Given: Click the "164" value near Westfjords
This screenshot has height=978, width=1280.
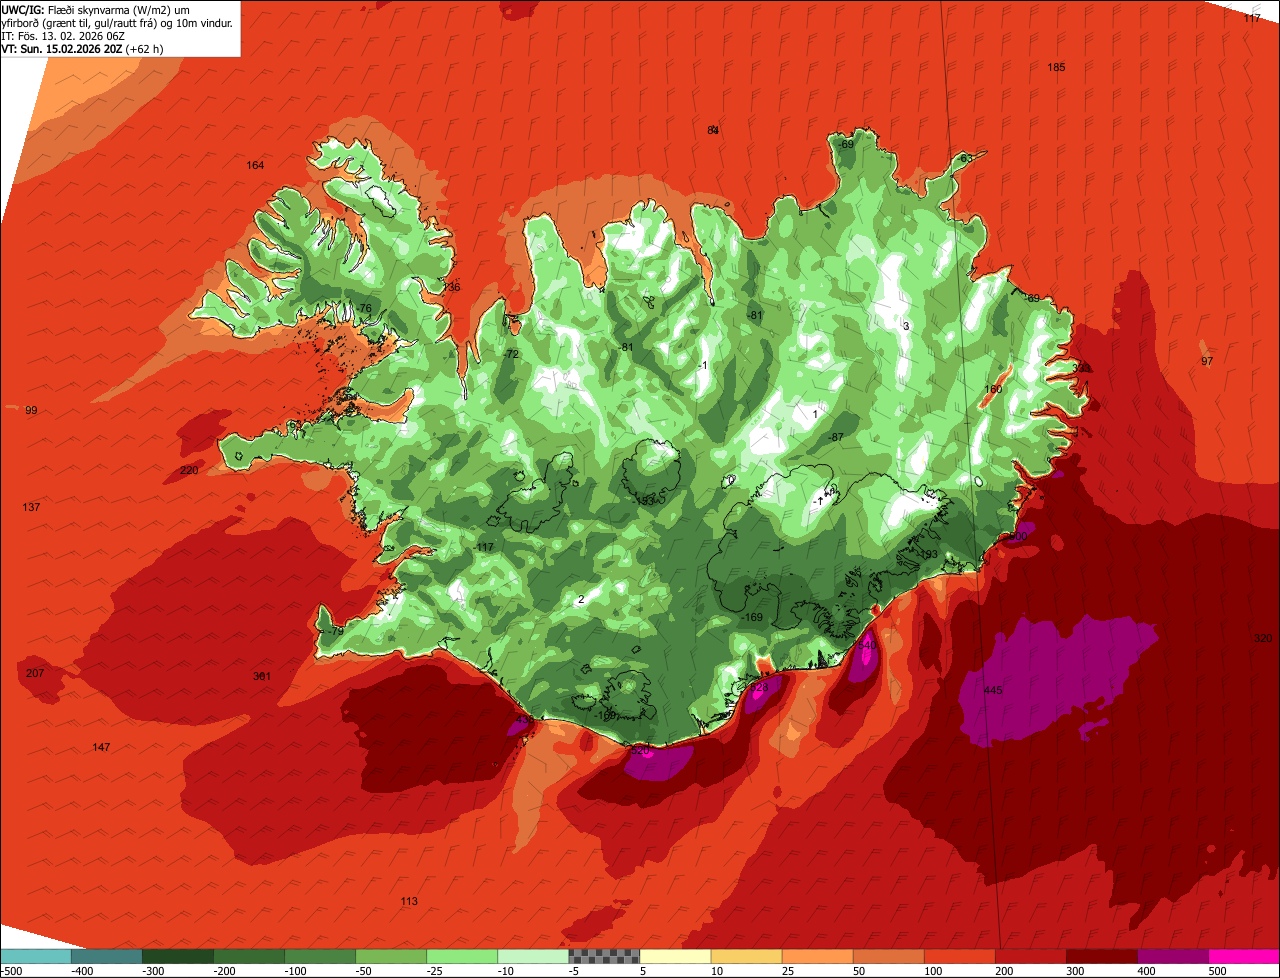Looking at the screenshot, I should [255, 166].
